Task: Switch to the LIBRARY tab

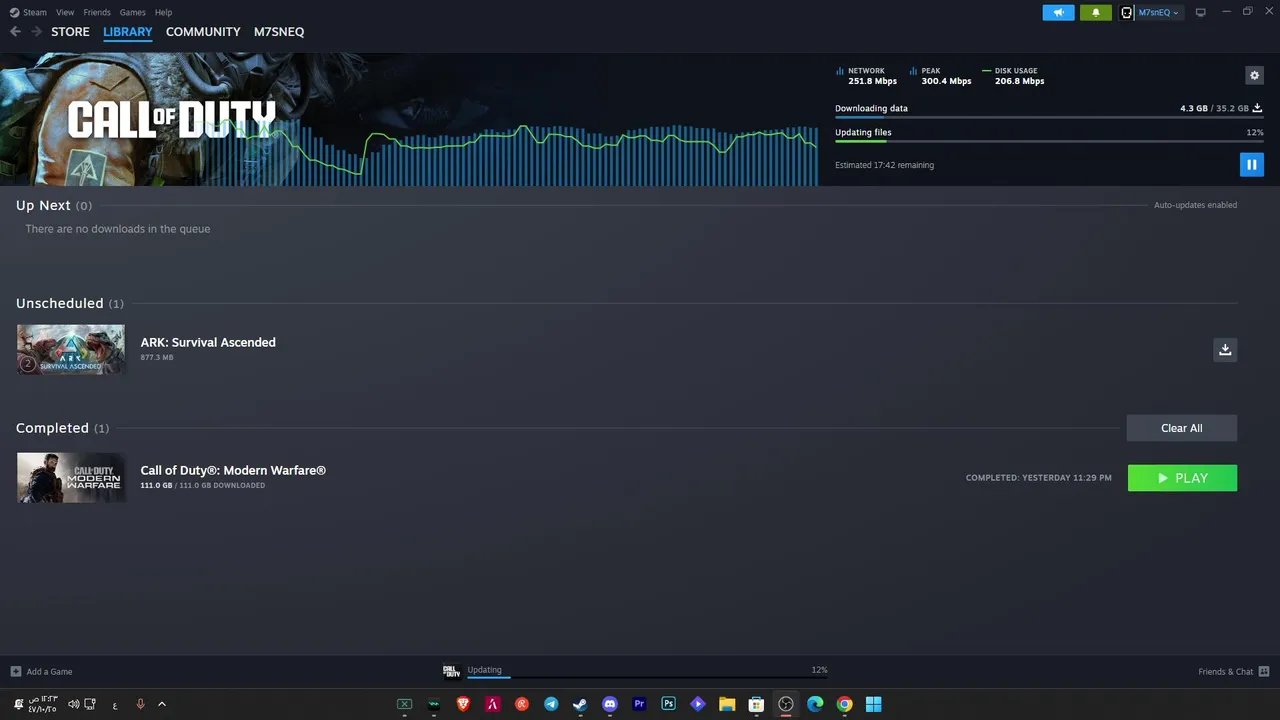Action: coord(128,32)
